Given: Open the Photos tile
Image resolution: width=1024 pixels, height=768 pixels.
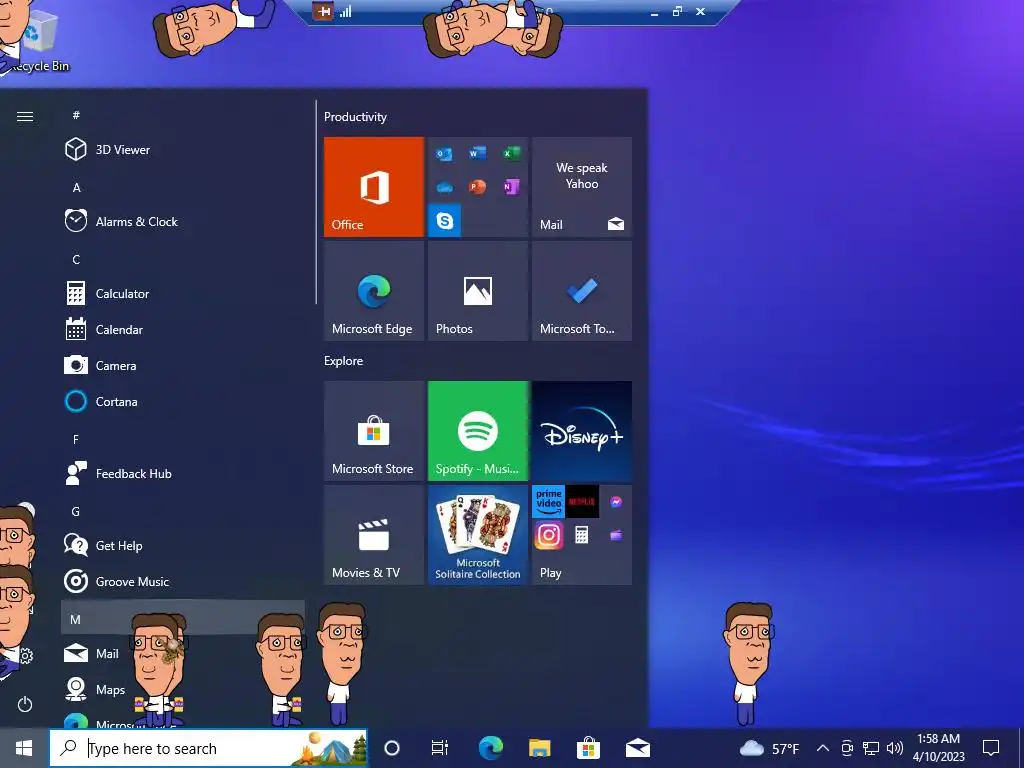Looking at the screenshot, I should pyautogui.click(x=478, y=291).
